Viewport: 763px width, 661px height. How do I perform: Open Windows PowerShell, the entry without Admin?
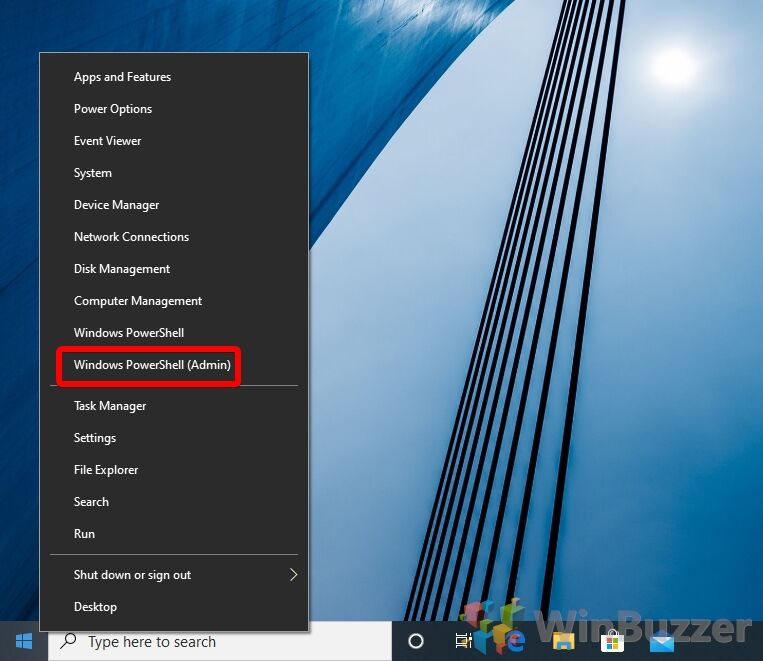coord(174,333)
